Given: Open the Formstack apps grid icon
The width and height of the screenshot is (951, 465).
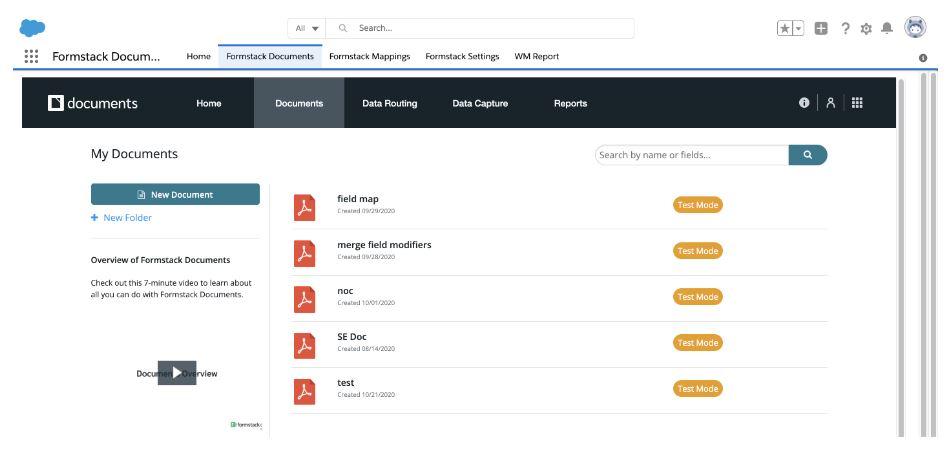Looking at the screenshot, I should tap(857, 103).
